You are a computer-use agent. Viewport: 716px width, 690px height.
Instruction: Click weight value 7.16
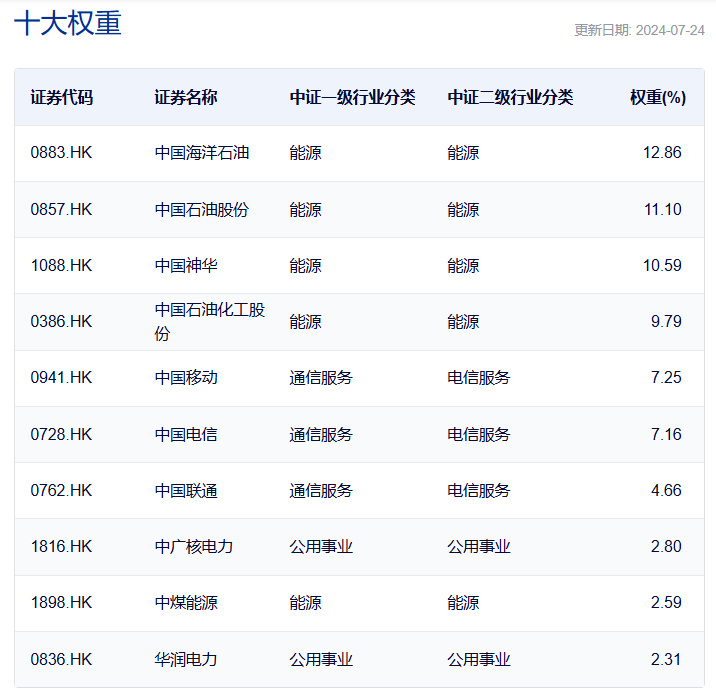pyautogui.click(x=666, y=434)
